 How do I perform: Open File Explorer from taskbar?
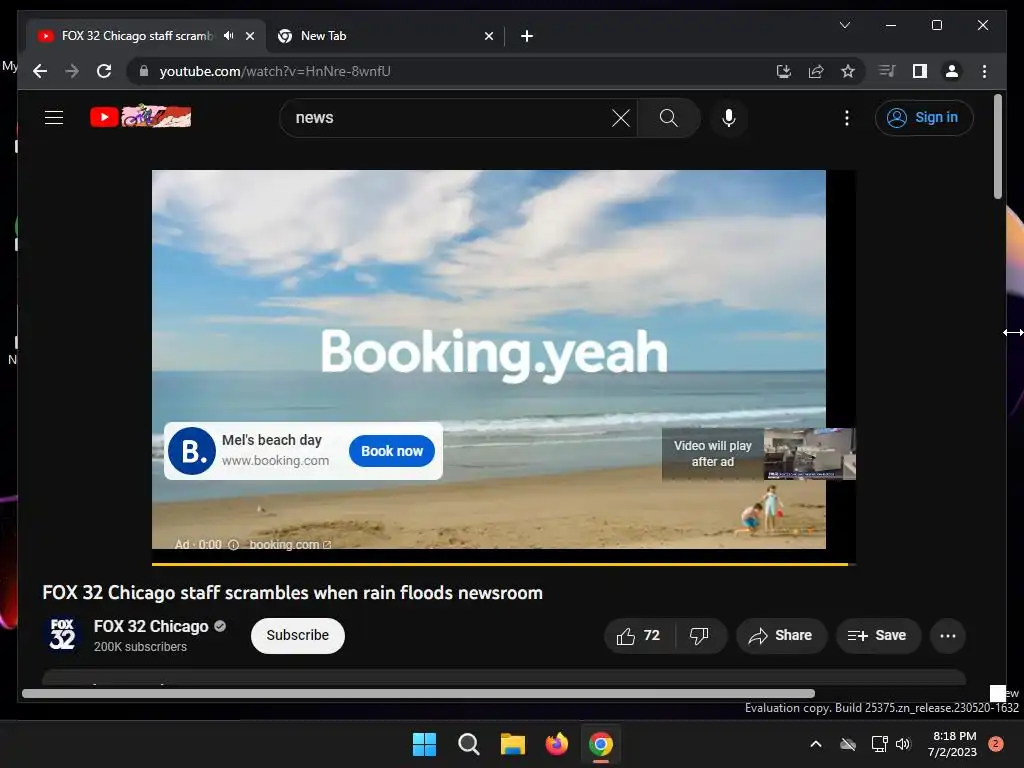pos(513,744)
